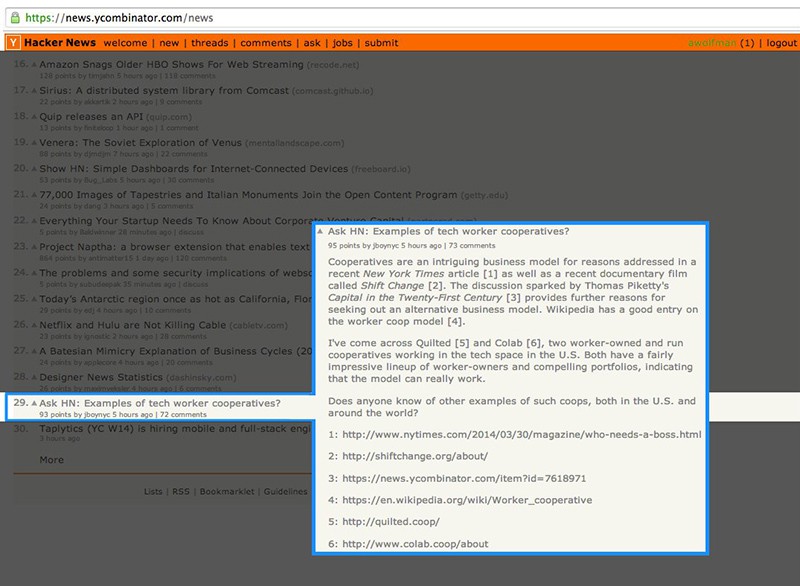Open the awolfman user profile link
Image resolution: width=800 pixels, height=586 pixels.
[712, 43]
